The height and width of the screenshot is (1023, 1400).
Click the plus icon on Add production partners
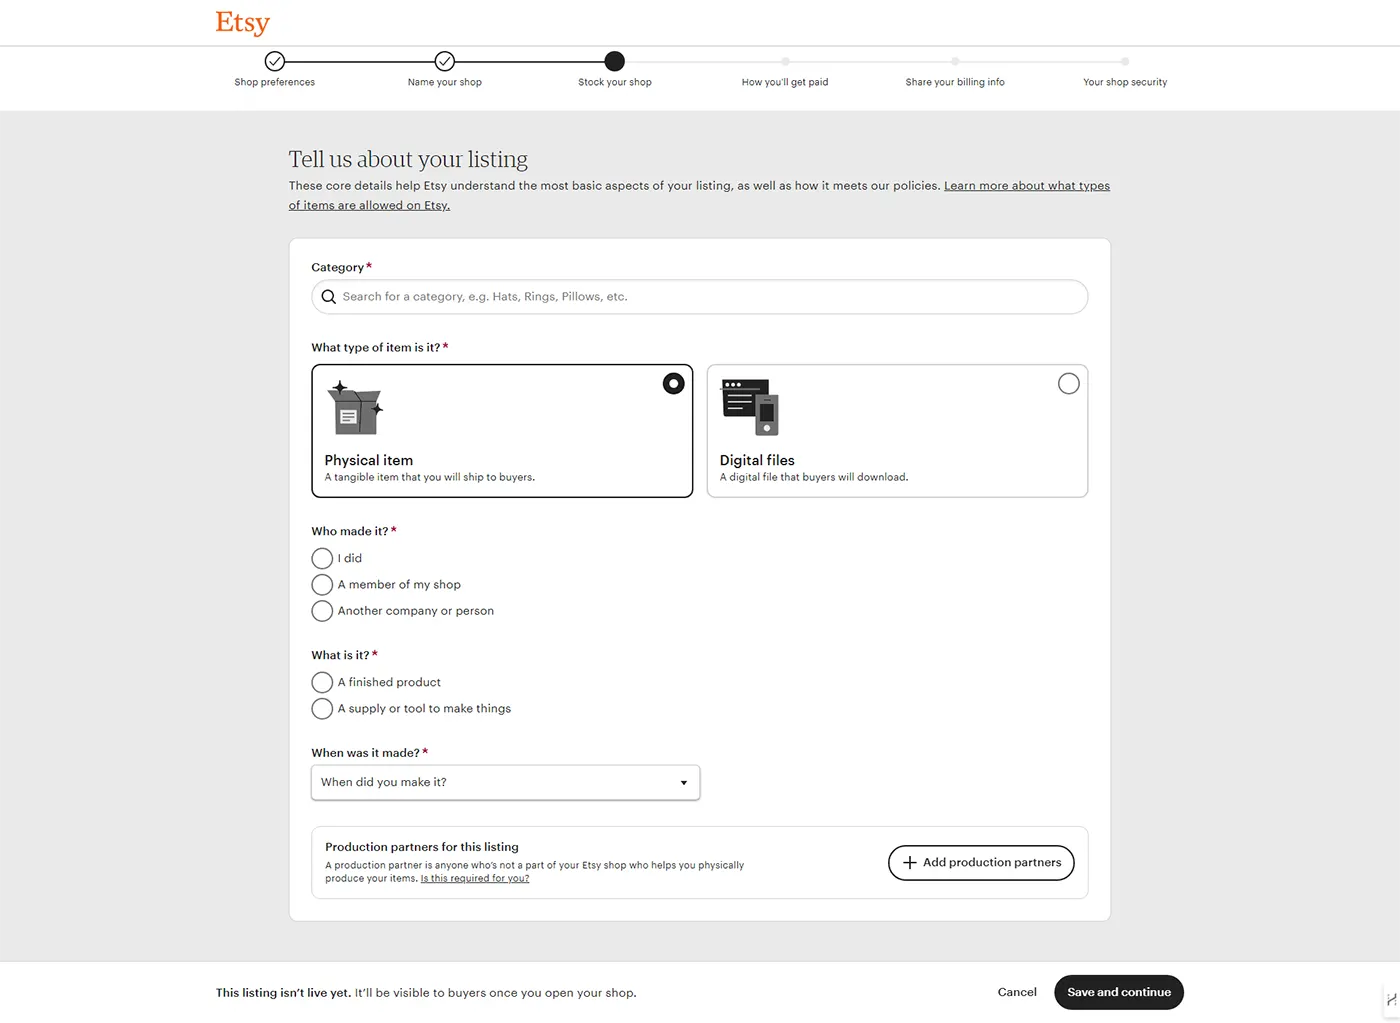tap(910, 863)
